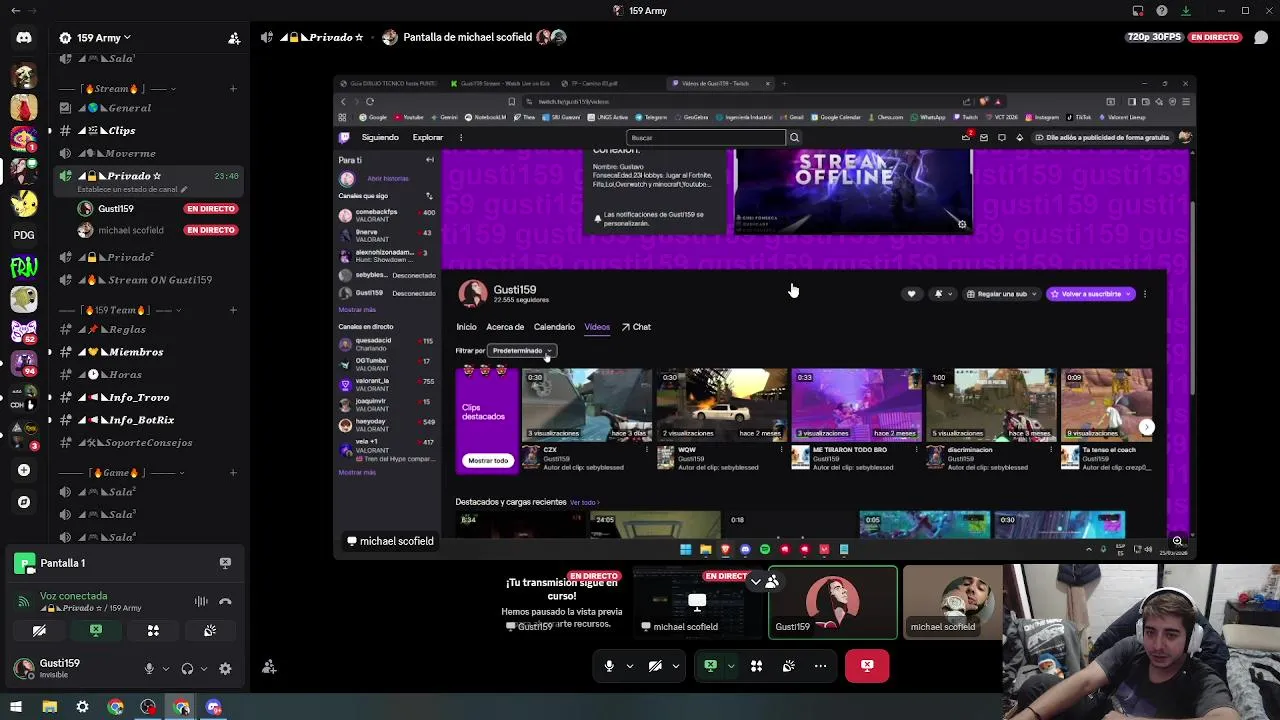Open discover servers compass icon

(x=24, y=502)
